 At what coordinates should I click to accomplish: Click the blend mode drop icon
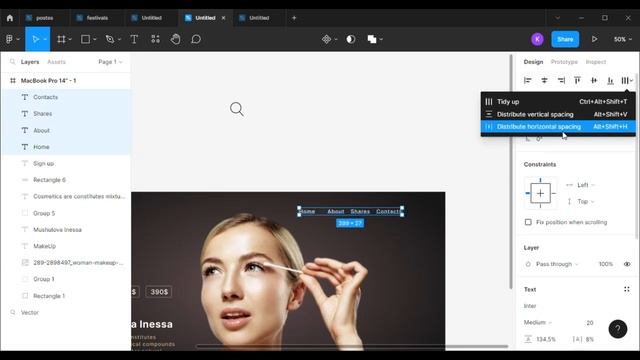click(528, 264)
